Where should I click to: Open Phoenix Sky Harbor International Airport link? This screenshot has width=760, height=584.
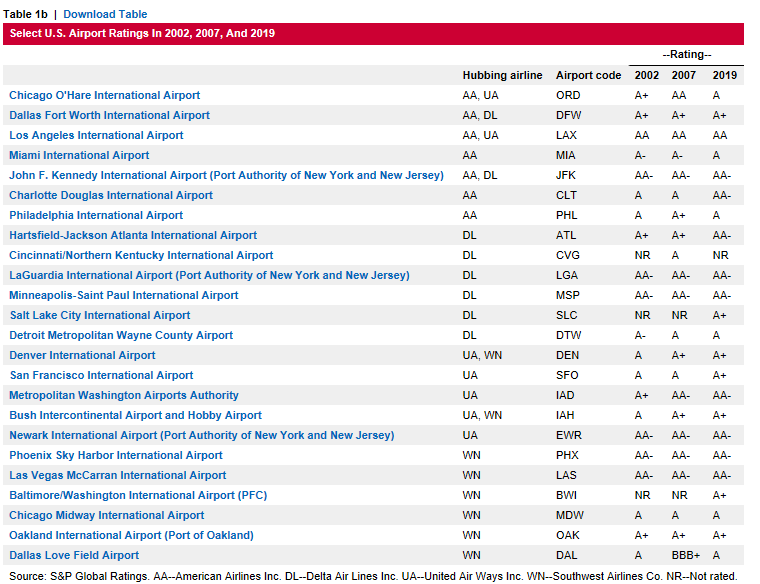(116, 455)
